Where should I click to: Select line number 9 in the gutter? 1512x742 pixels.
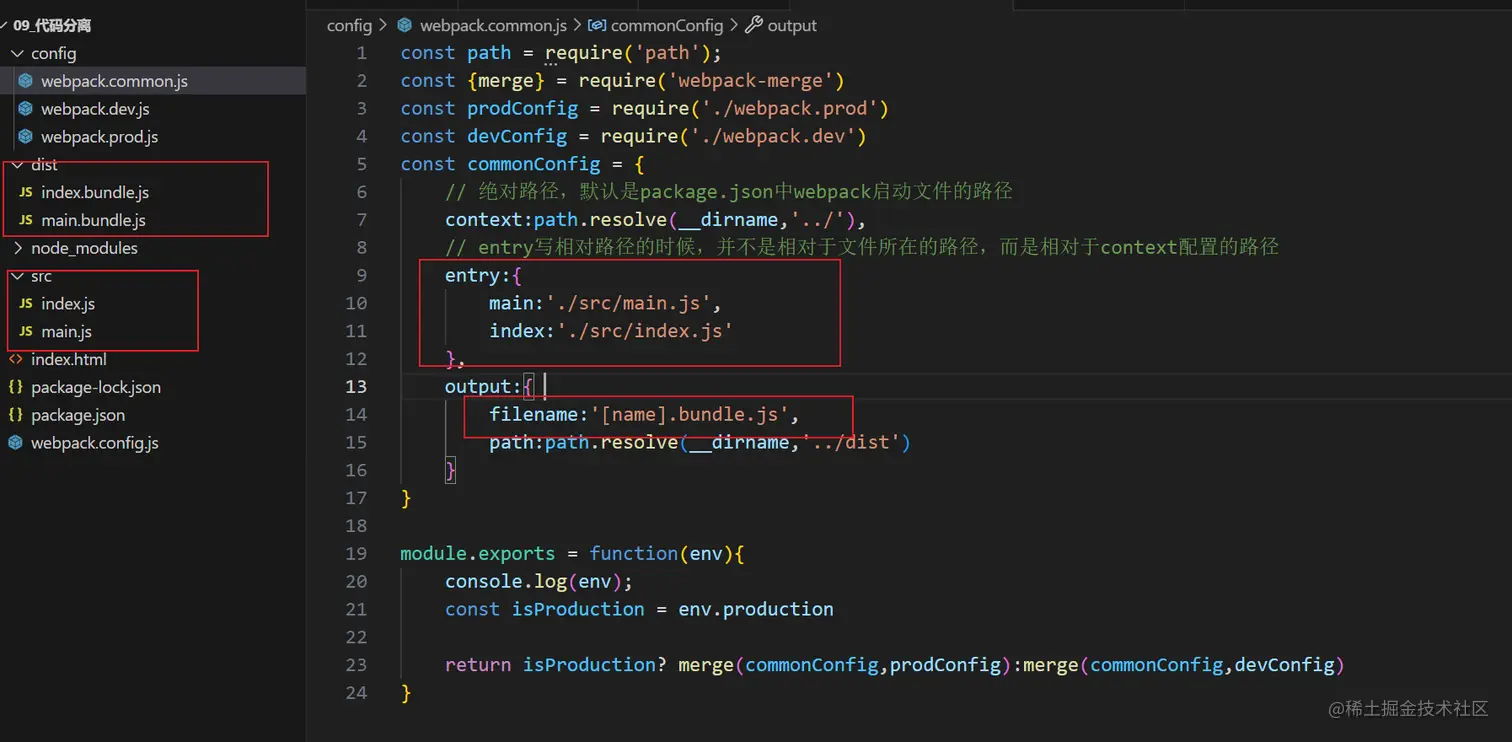pos(361,275)
